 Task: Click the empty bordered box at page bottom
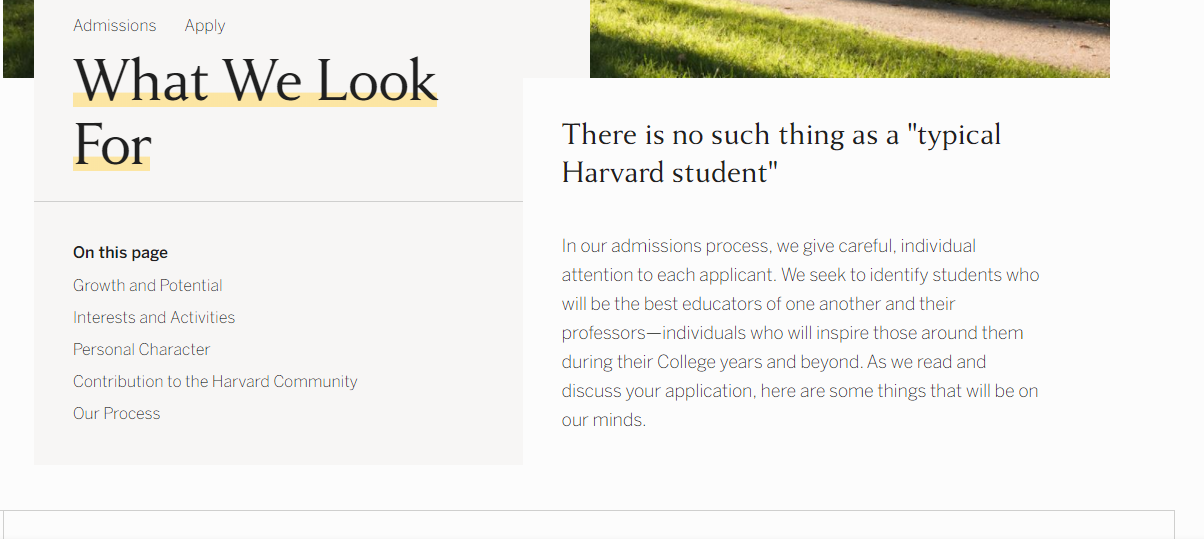point(588,525)
